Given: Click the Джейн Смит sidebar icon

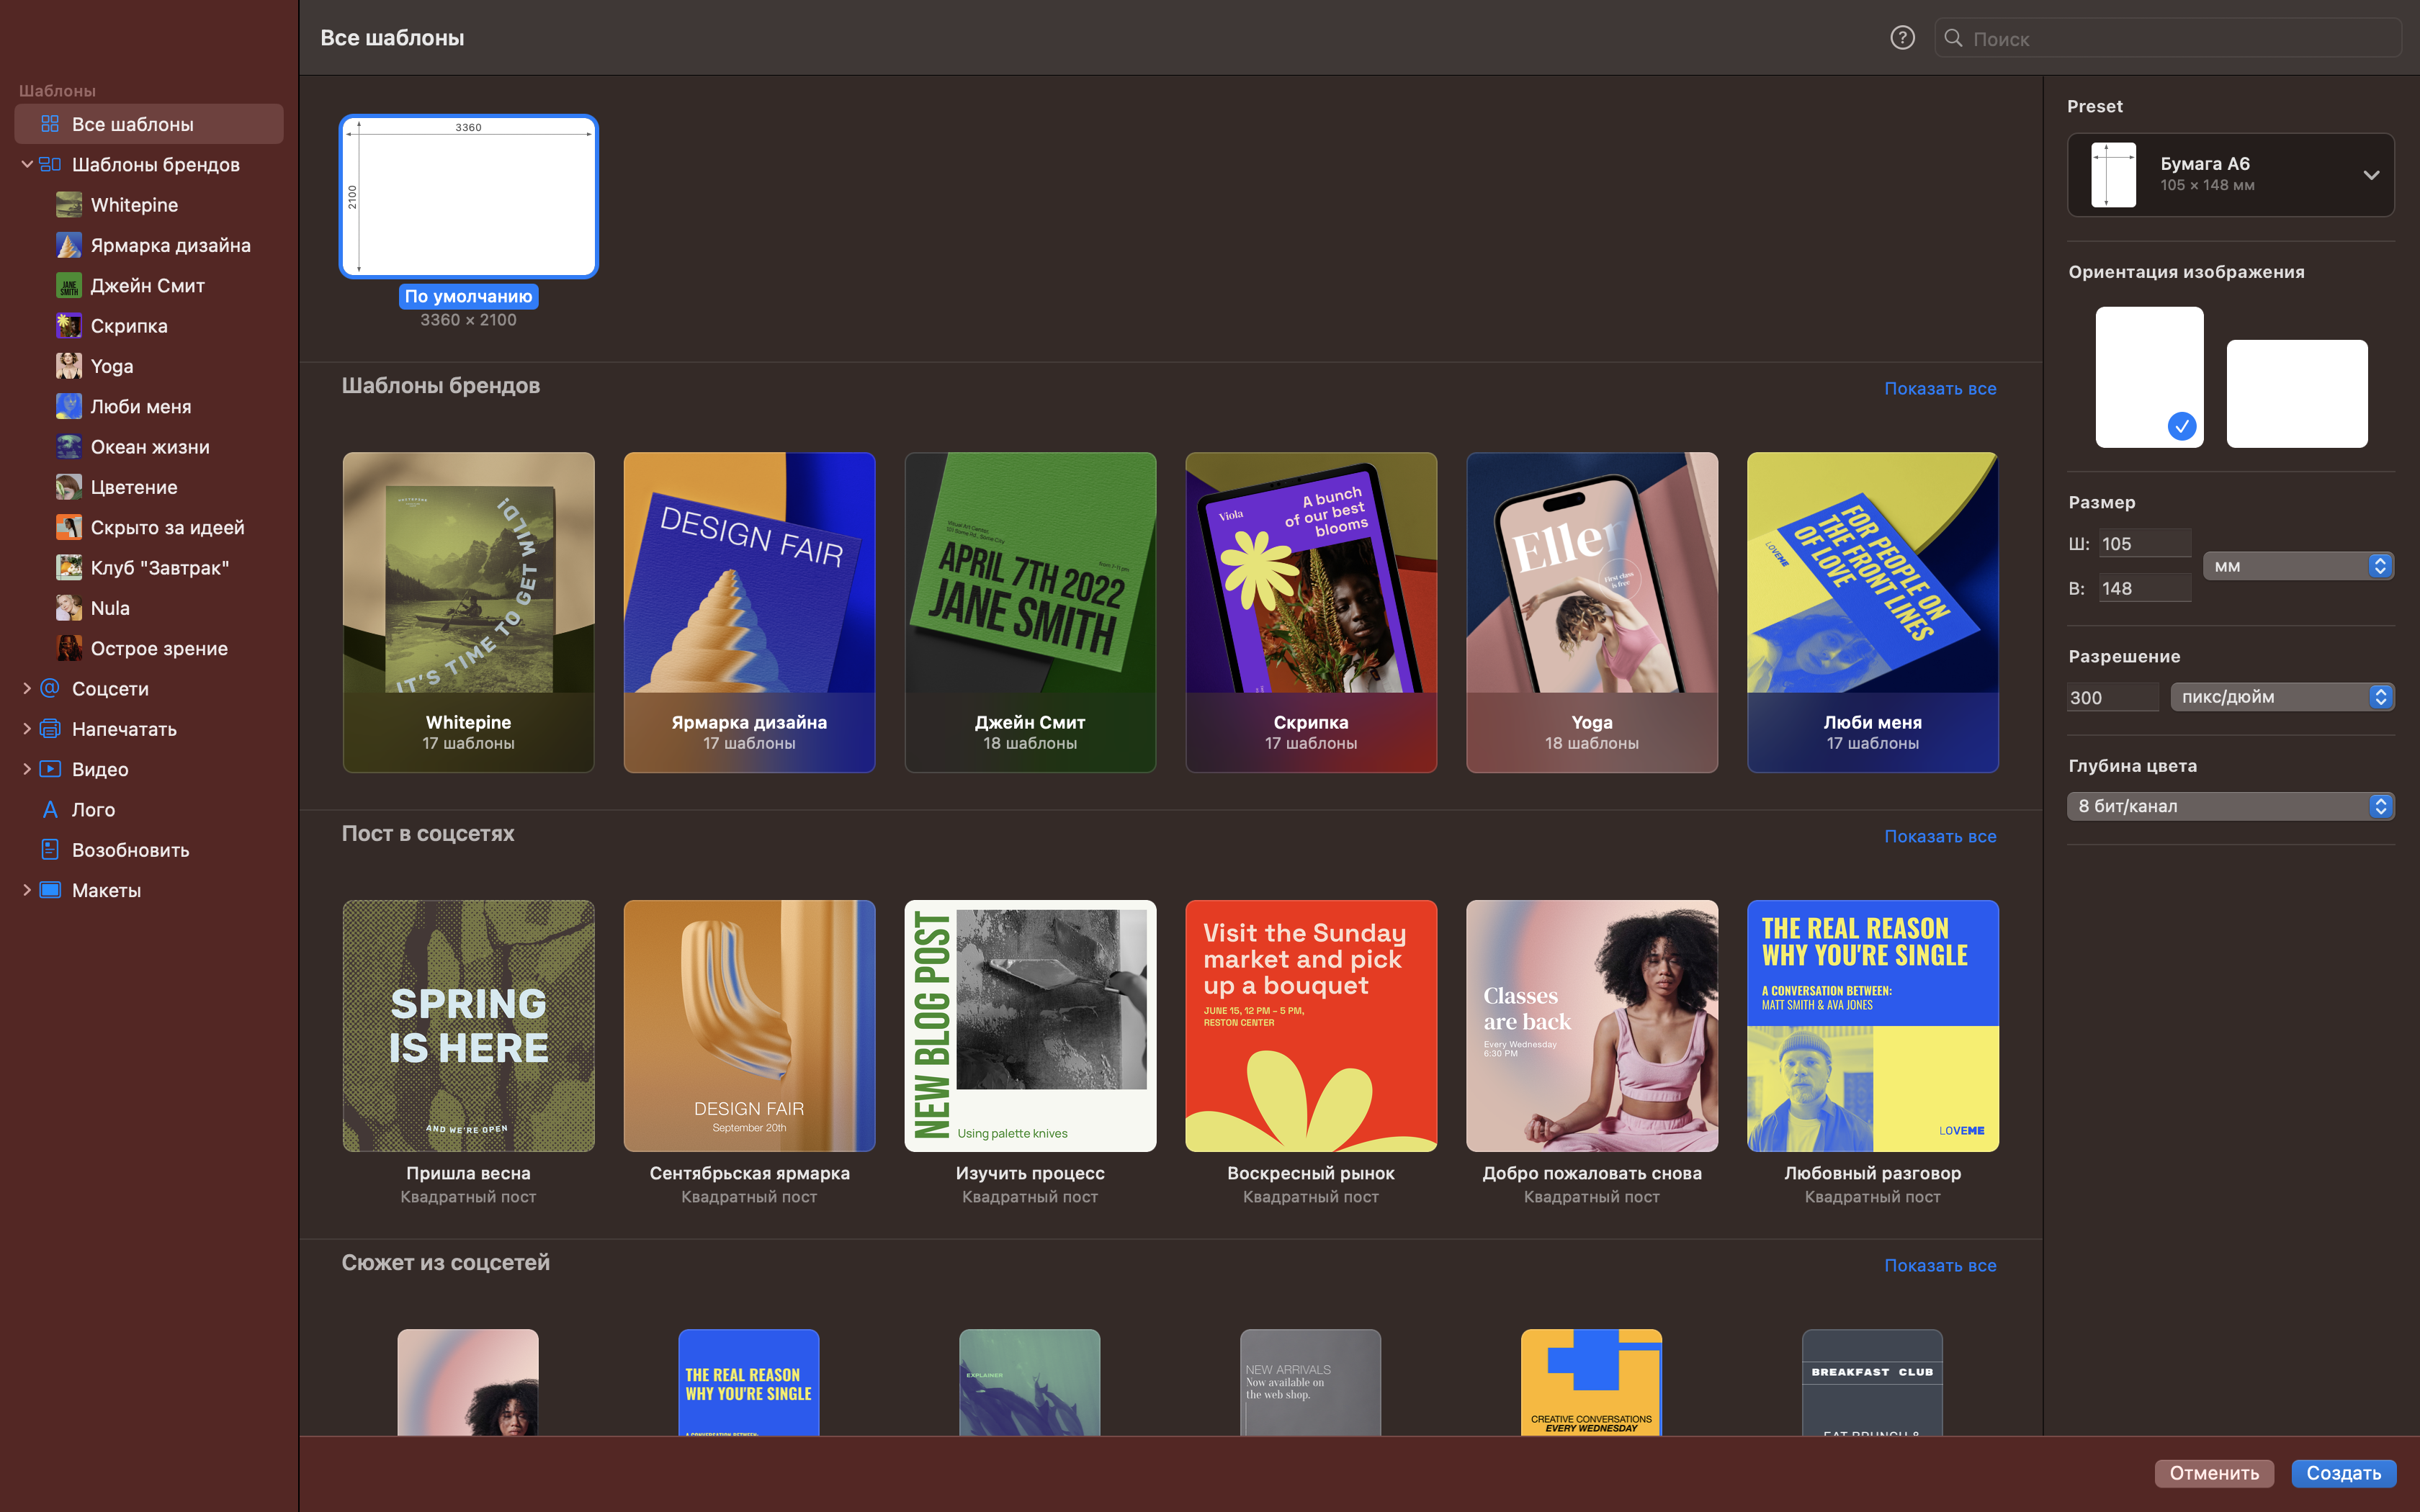Looking at the screenshot, I should coord(69,286).
